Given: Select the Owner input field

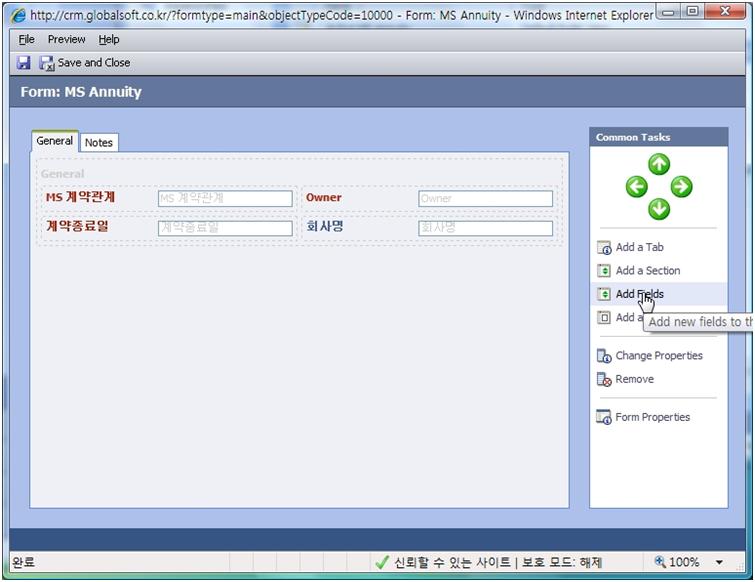Looking at the screenshot, I should pyautogui.click(x=485, y=198).
